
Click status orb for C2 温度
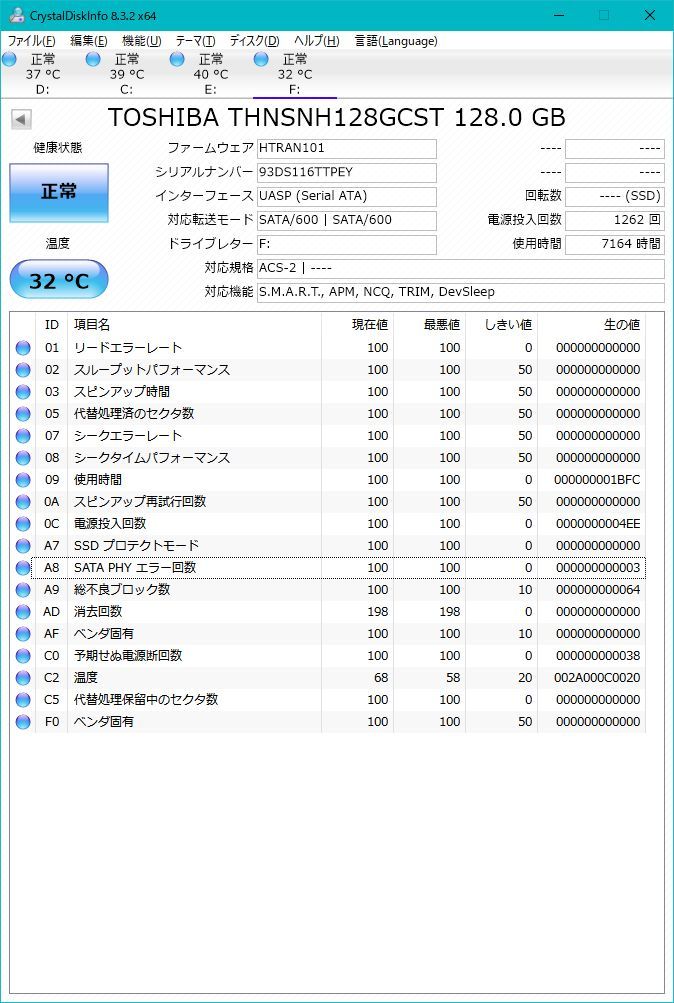(x=23, y=678)
